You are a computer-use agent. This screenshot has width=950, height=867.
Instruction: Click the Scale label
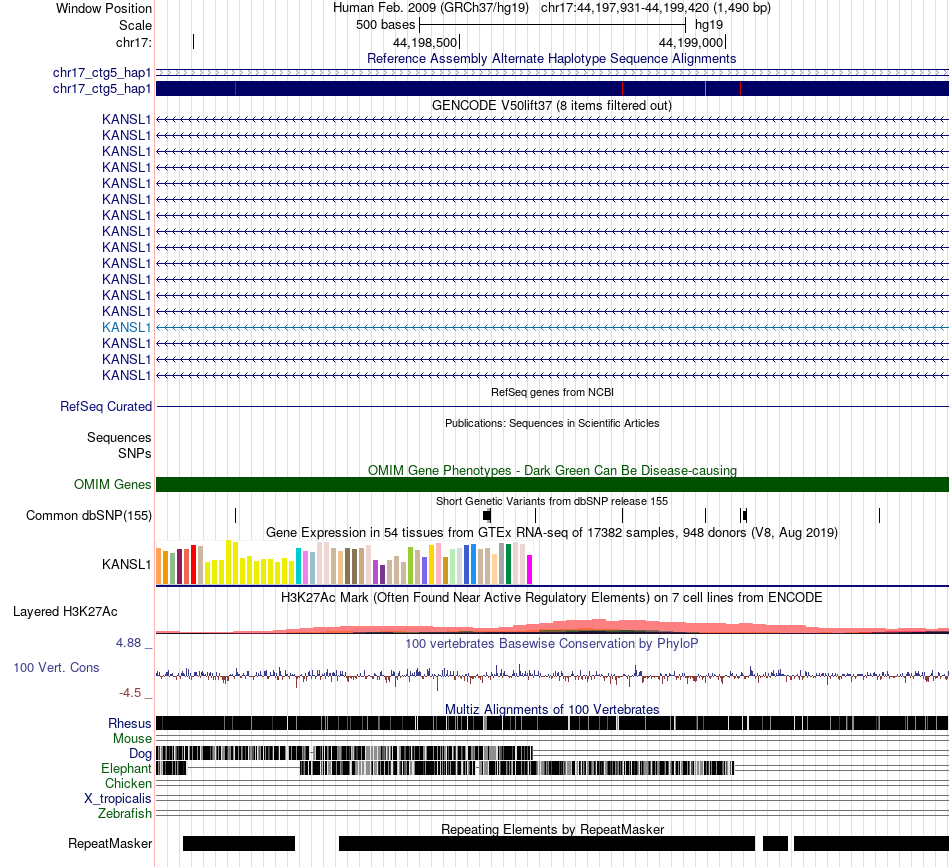pyautogui.click(x=135, y=25)
